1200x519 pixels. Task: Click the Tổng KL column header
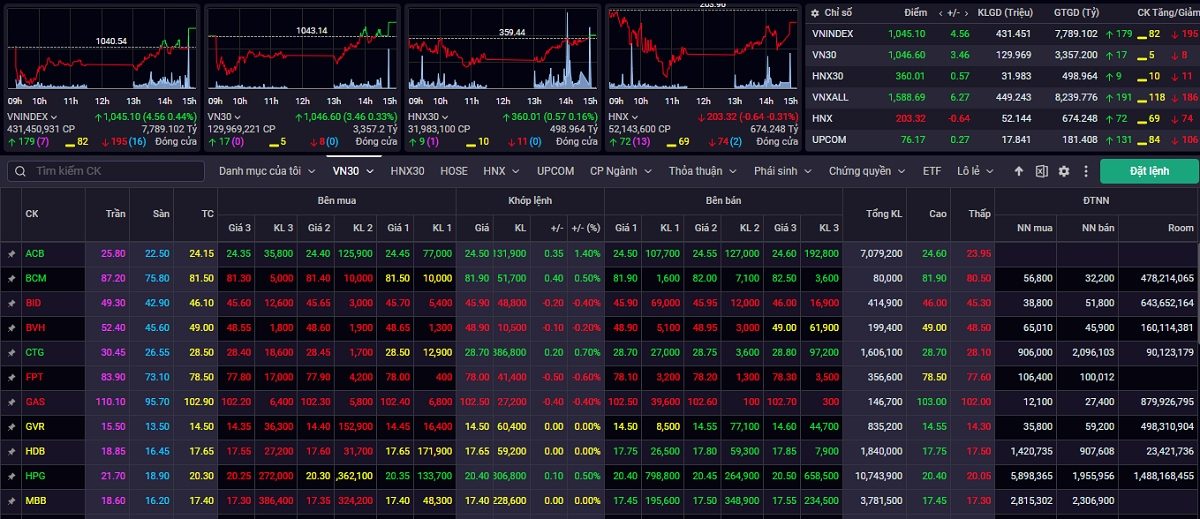coord(883,214)
